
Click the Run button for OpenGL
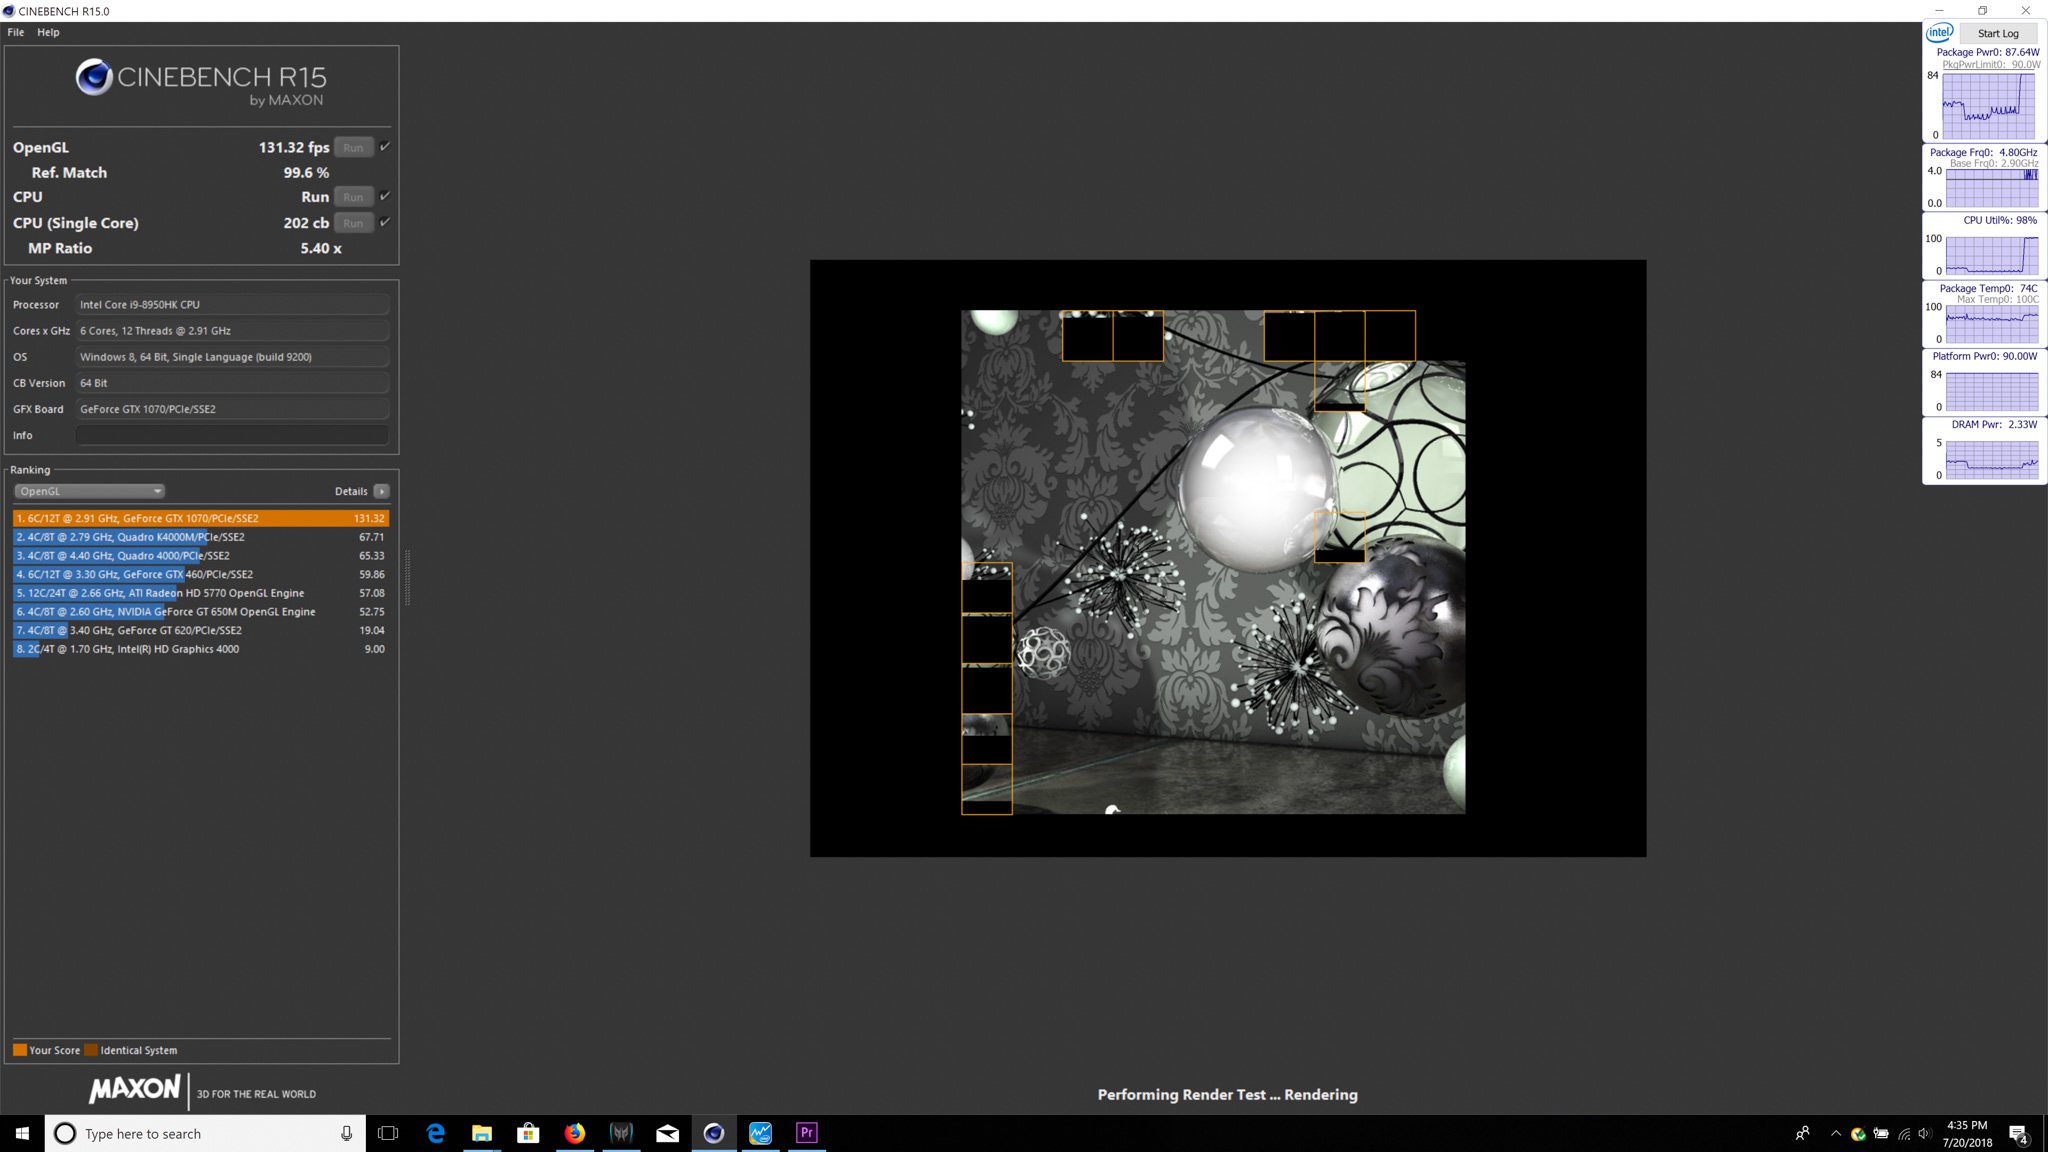pyautogui.click(x=353, y=147)
